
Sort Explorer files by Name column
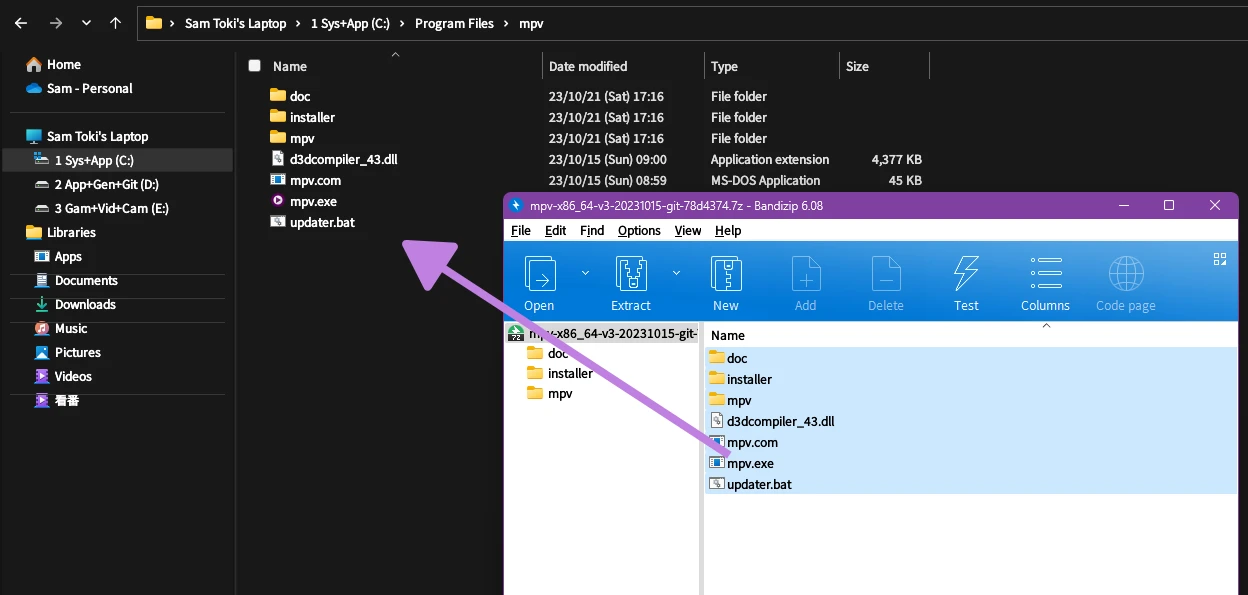coord(290,66)
